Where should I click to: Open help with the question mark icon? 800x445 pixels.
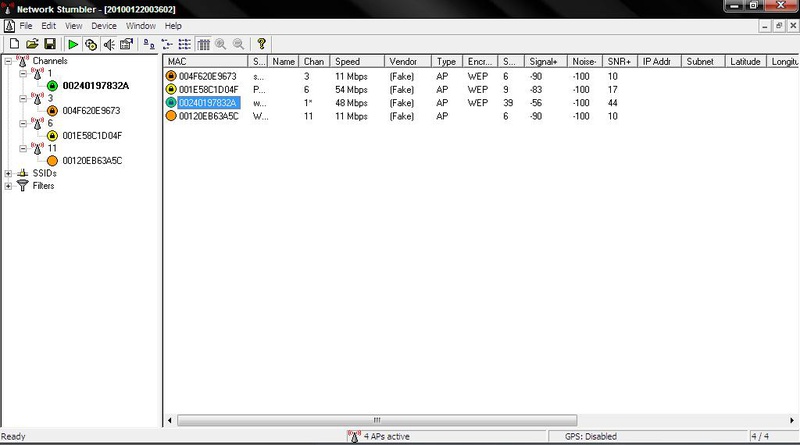tap(261, 44)
